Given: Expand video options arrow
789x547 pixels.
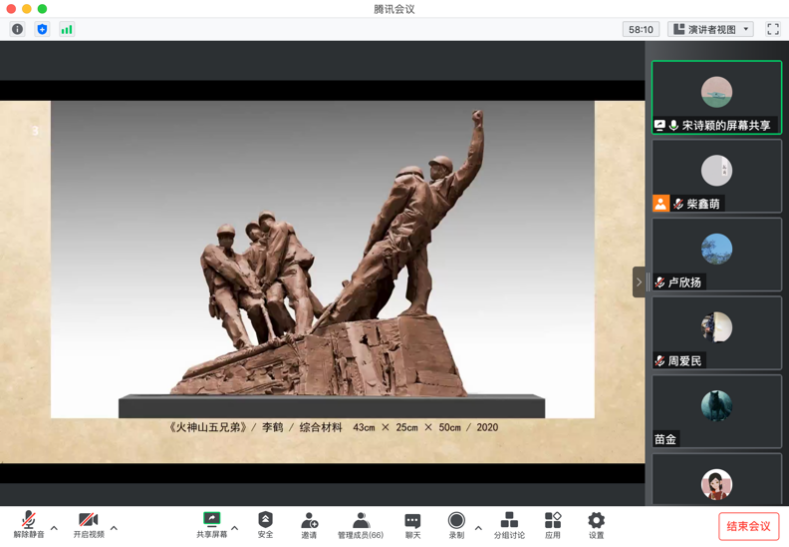Looking at the screenshot, I should pyautogui.click(x=114, y=528).
